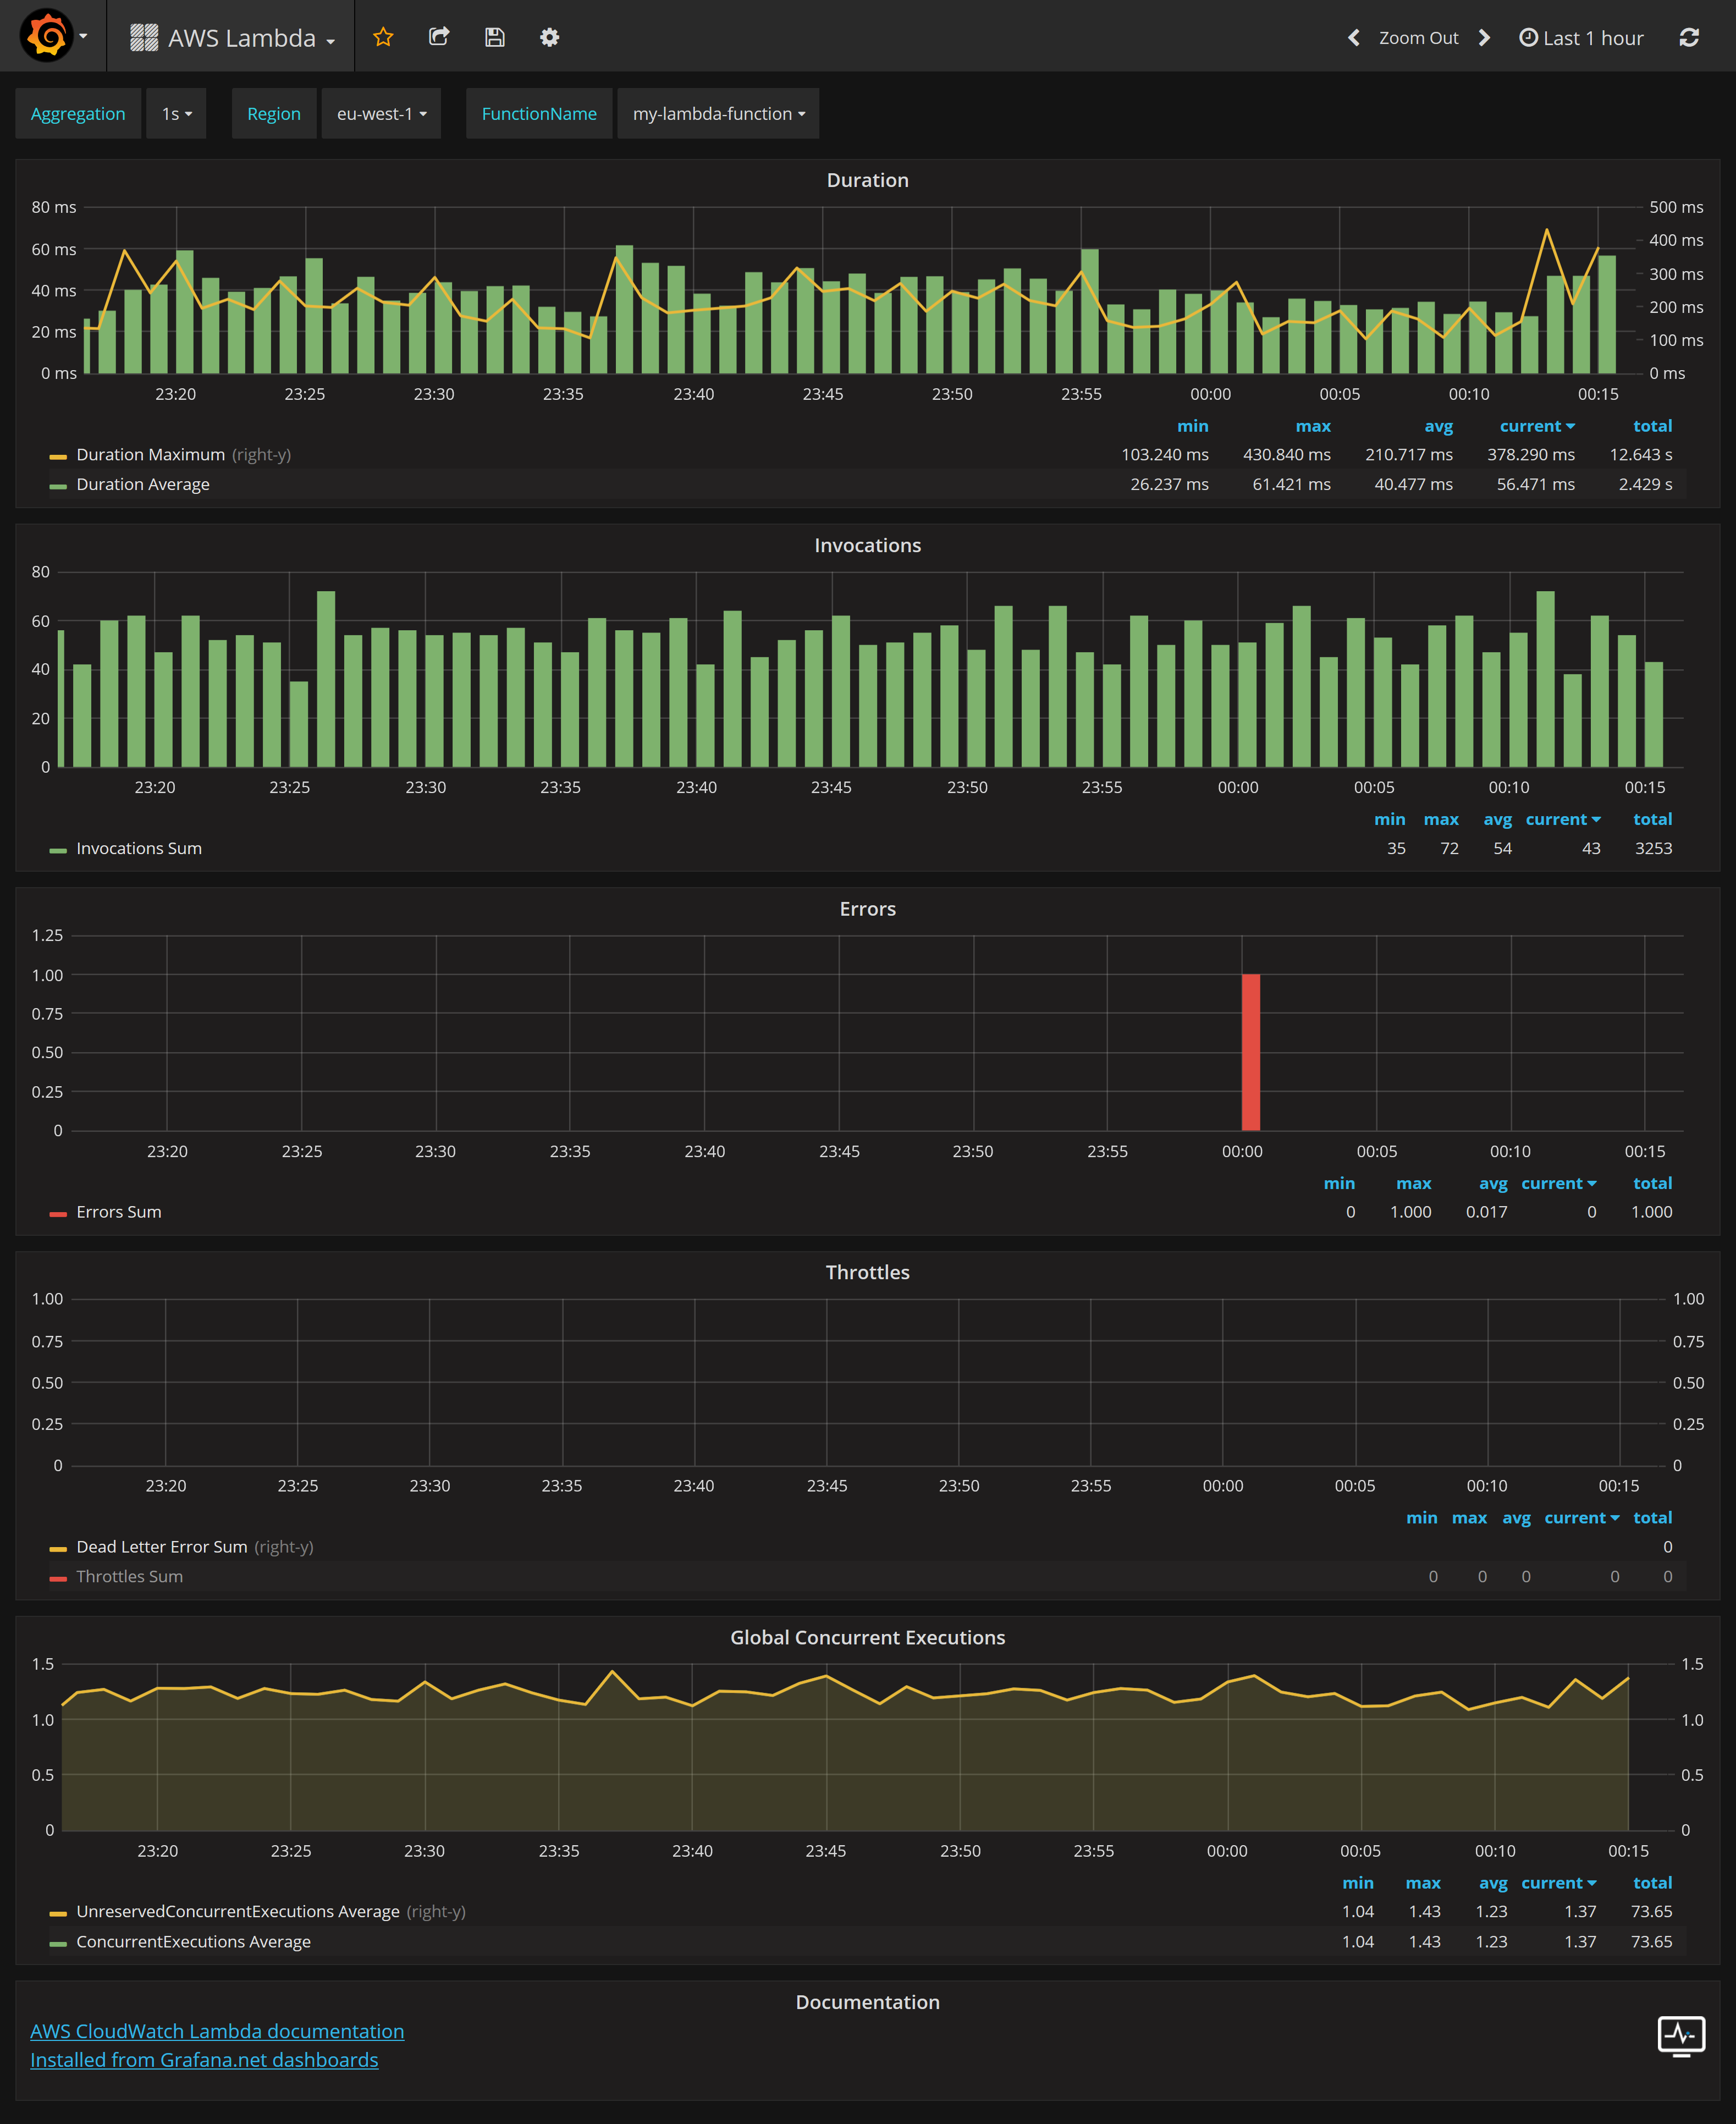Save dashboard with floppy disk icon
The height and width of the screenshot is (2124, 1736).
495,37
